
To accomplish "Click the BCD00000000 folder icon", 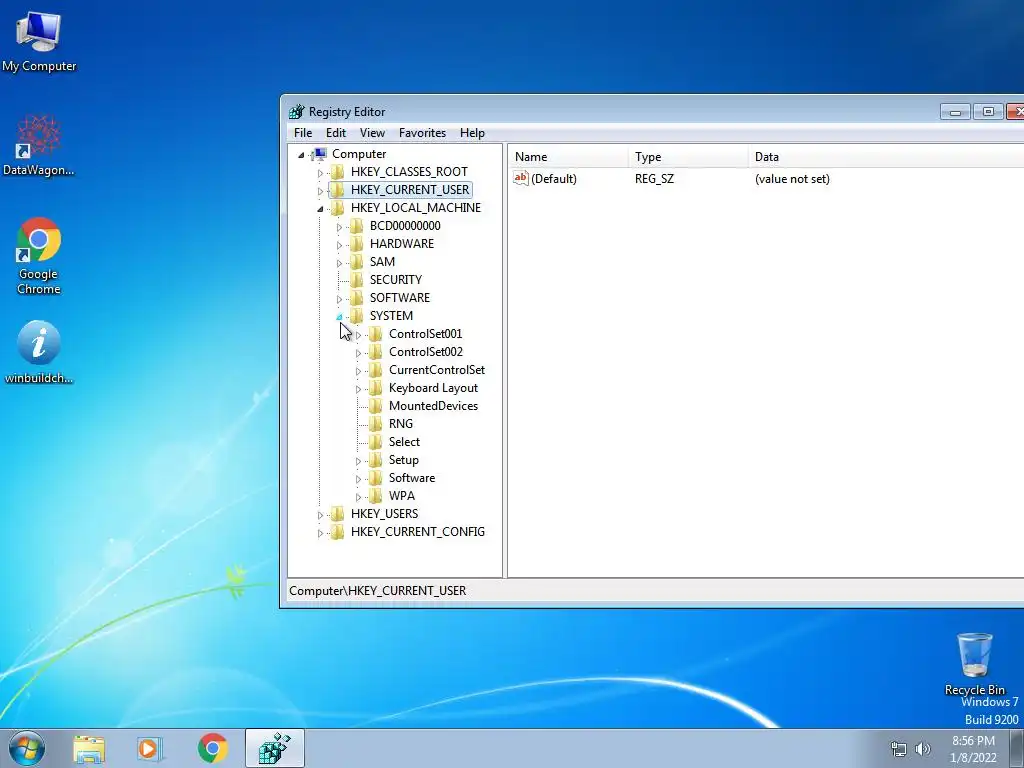I will (x=357, y=226).
